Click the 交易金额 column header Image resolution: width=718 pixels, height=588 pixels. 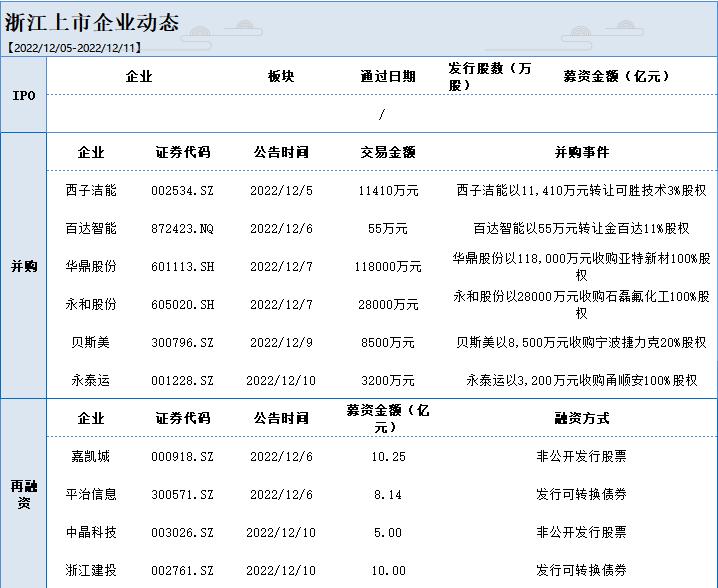point(388,152)
